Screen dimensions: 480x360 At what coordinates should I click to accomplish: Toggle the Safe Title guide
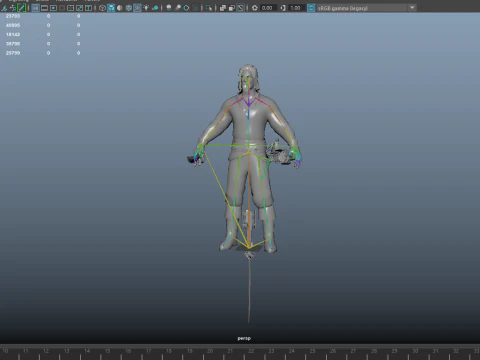88,8
